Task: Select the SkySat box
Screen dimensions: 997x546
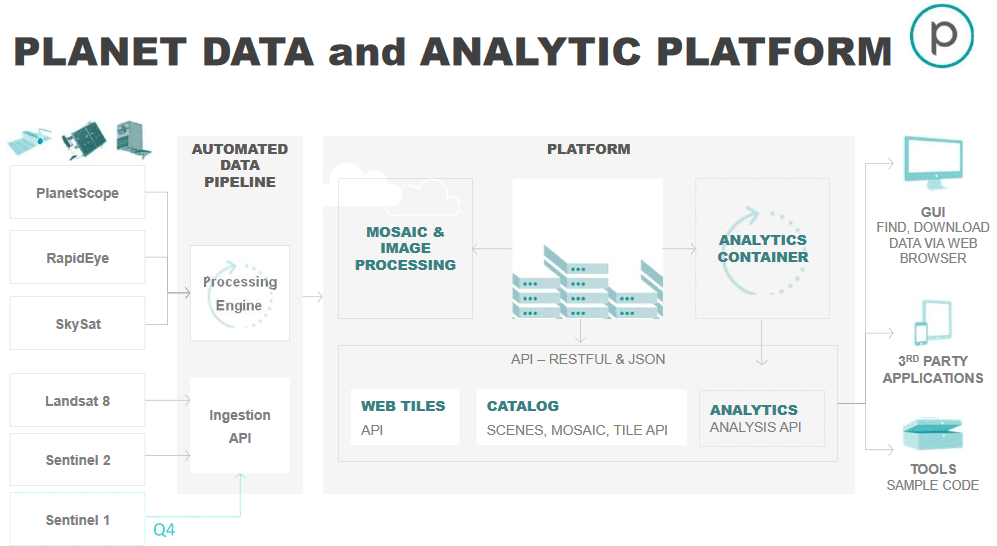Action: (78, 324)
